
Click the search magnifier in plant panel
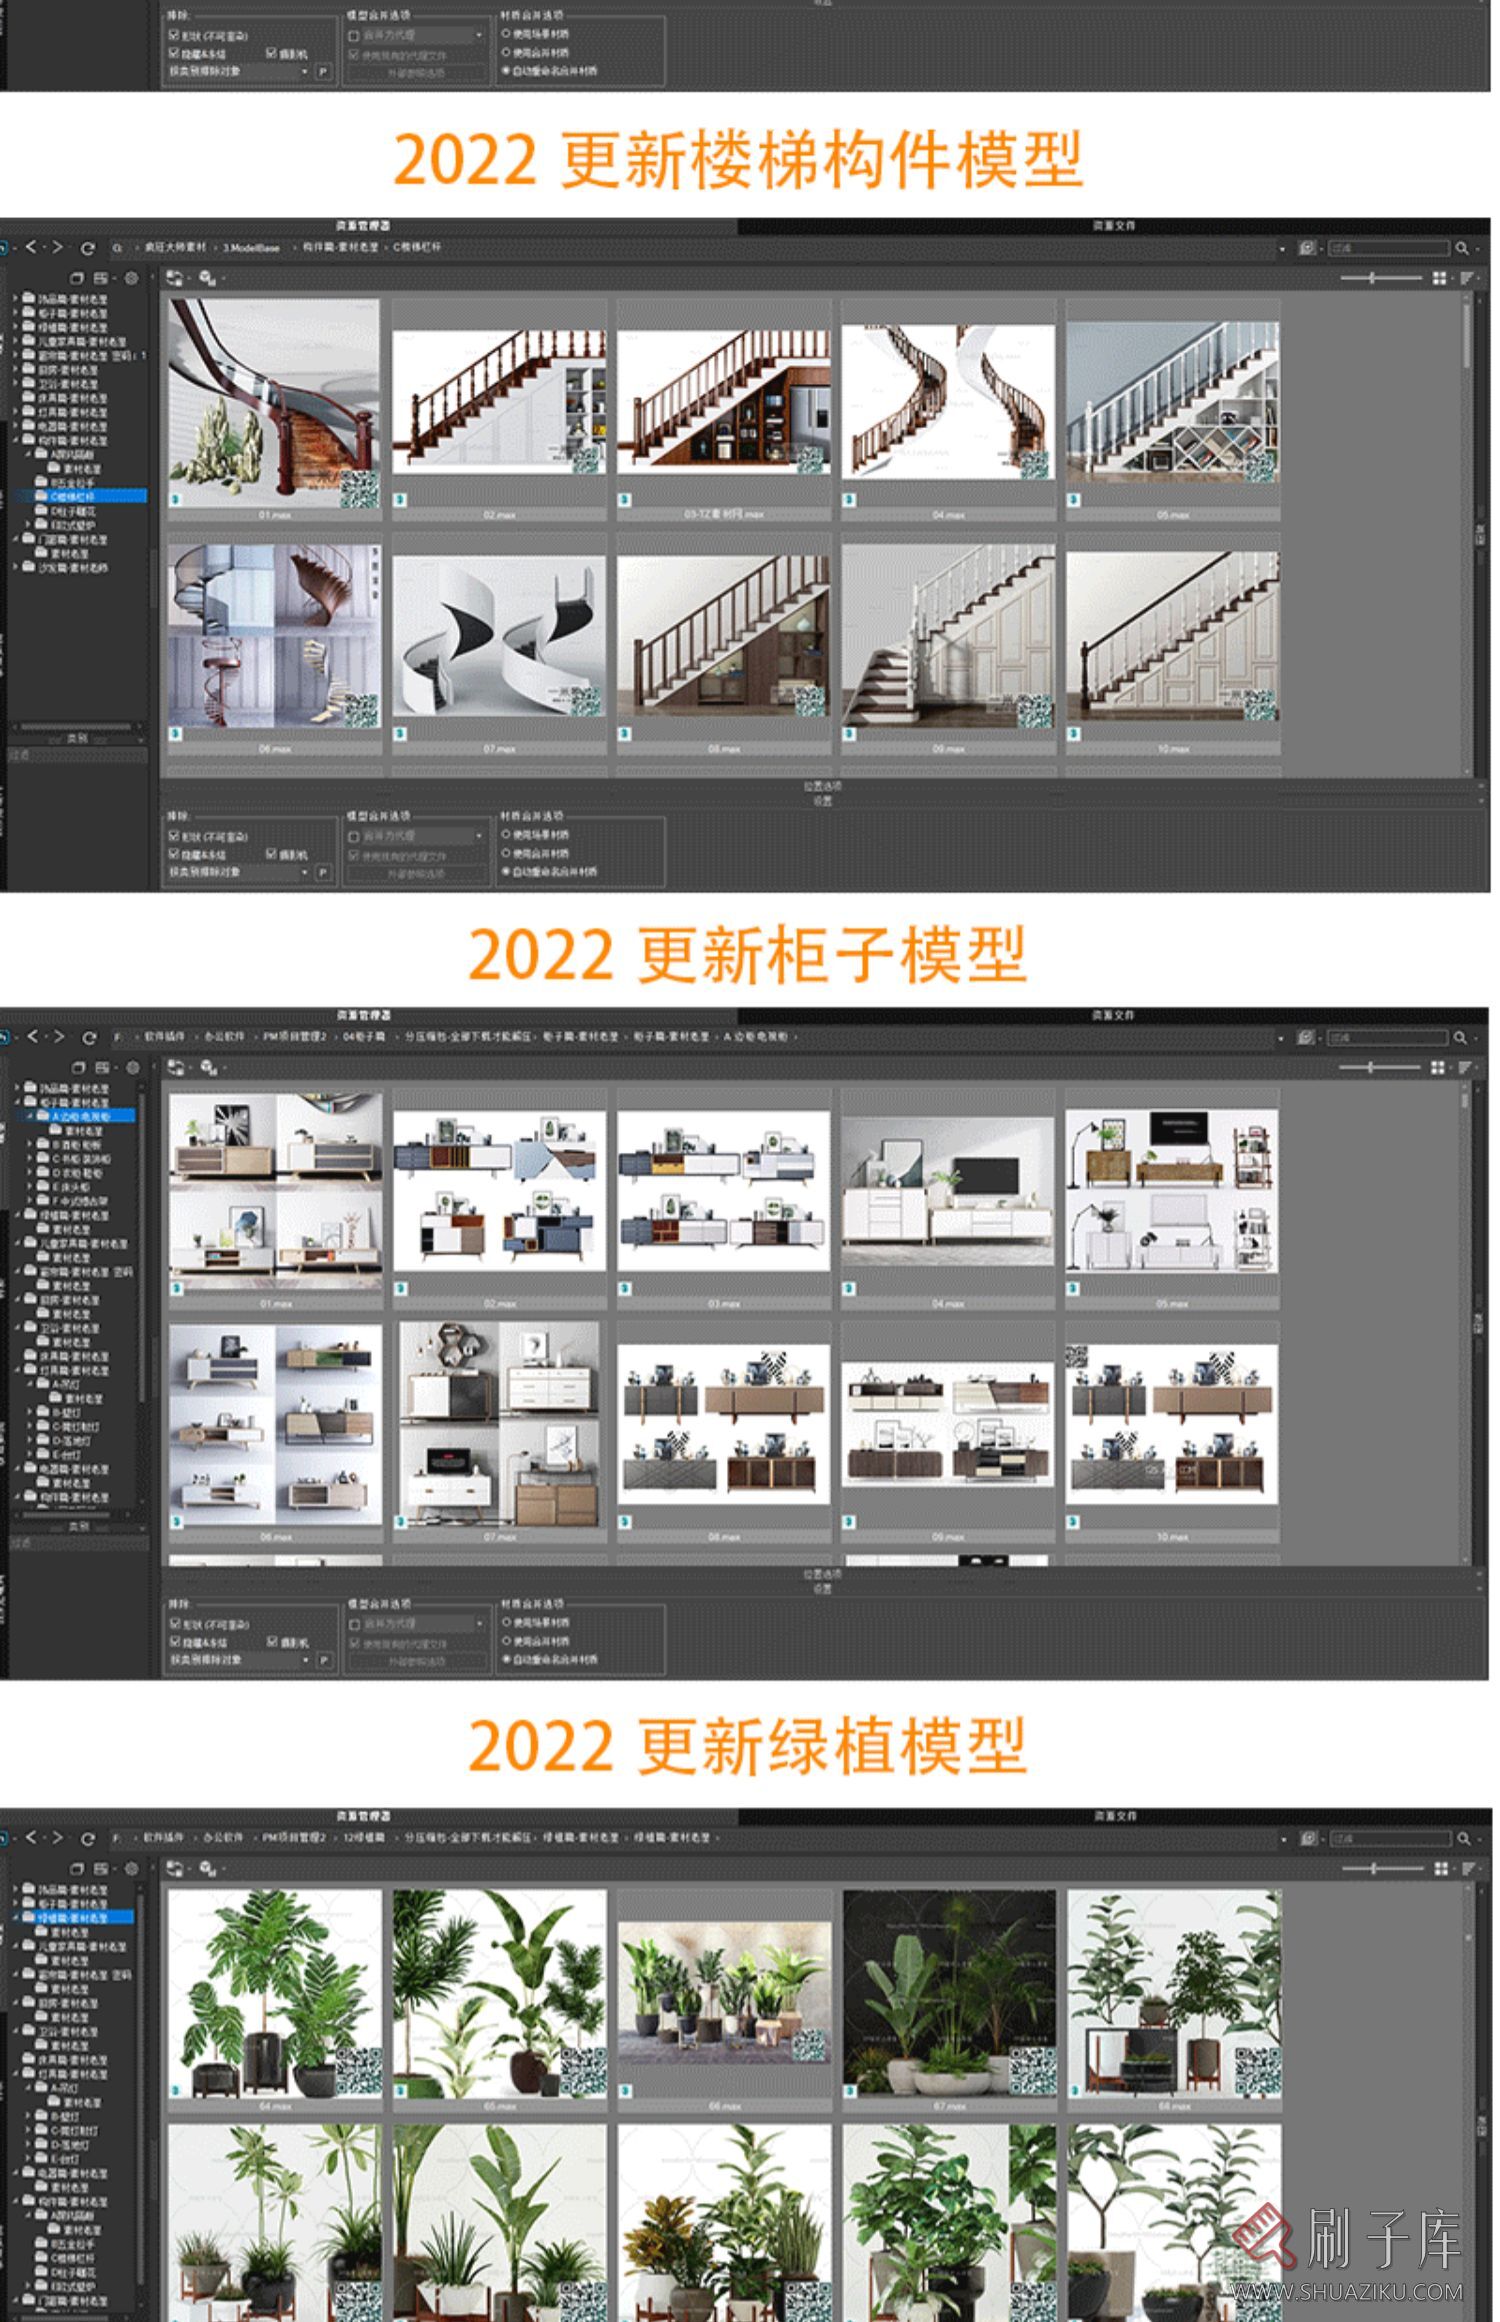1463,1838
